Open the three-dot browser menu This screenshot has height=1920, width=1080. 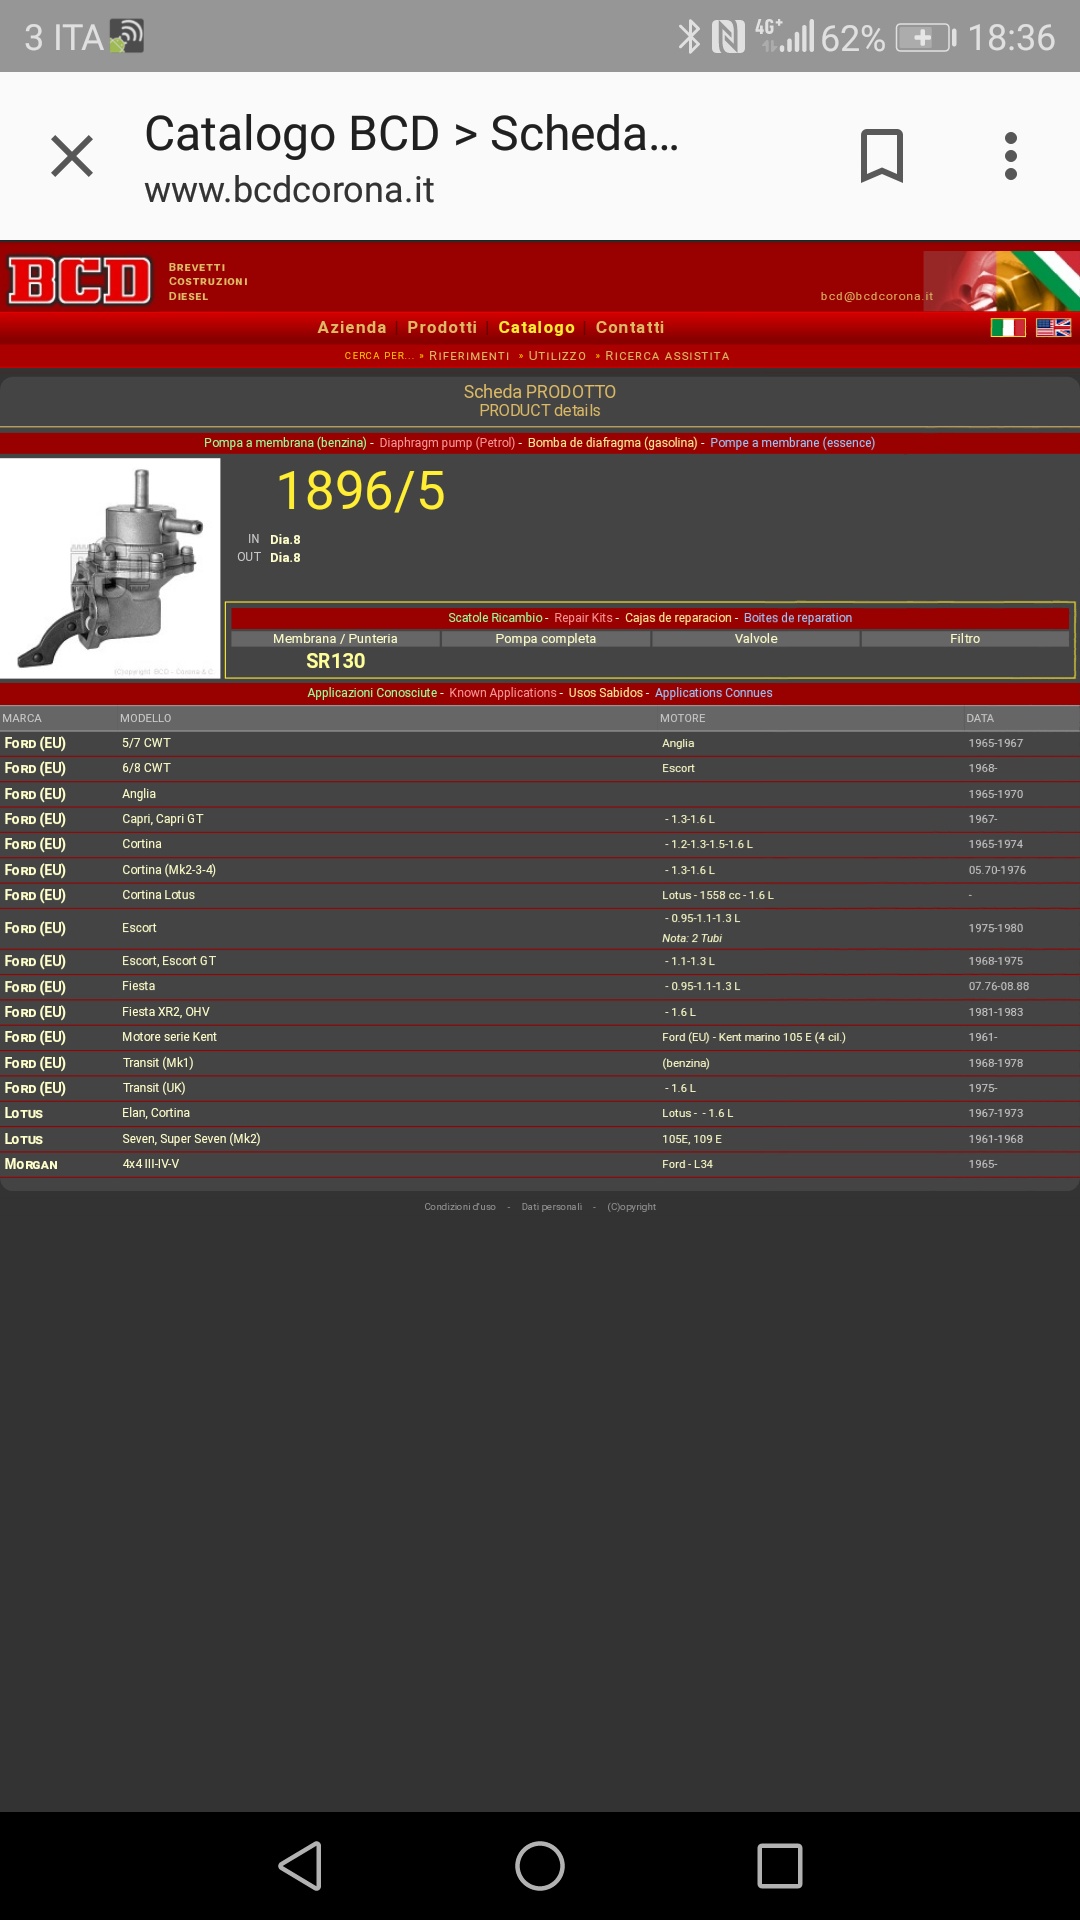click(x=1010, y=156)
